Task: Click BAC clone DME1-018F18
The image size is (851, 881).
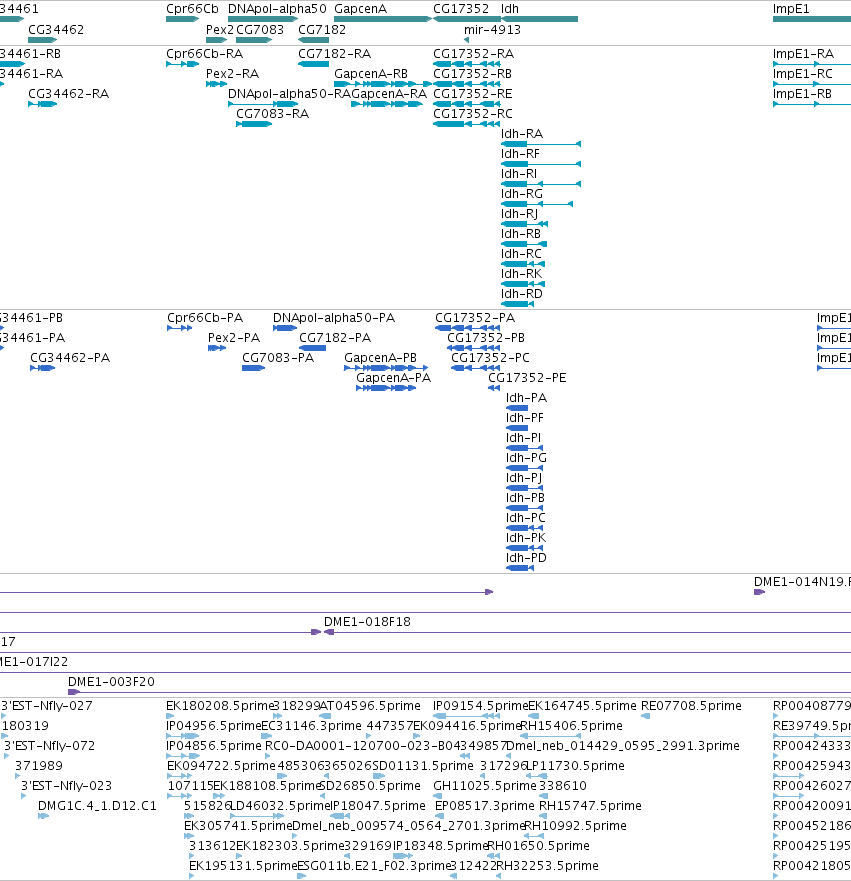Action: click(367, 622)
